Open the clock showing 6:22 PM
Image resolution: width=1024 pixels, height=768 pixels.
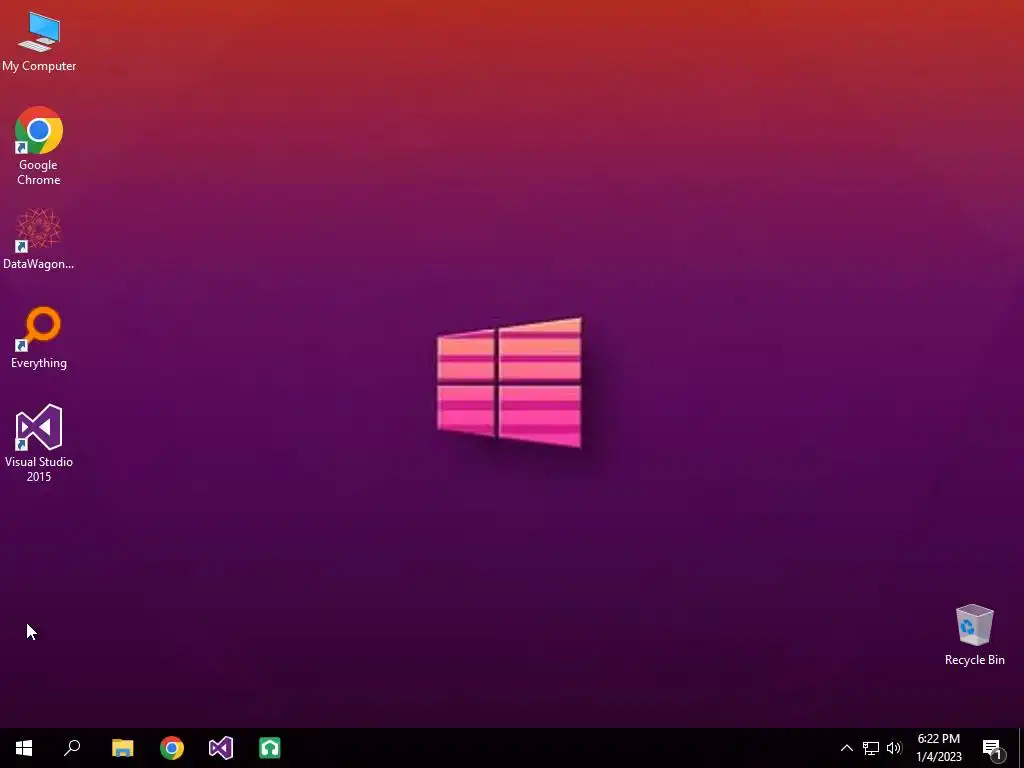click(x=938, y=748)
